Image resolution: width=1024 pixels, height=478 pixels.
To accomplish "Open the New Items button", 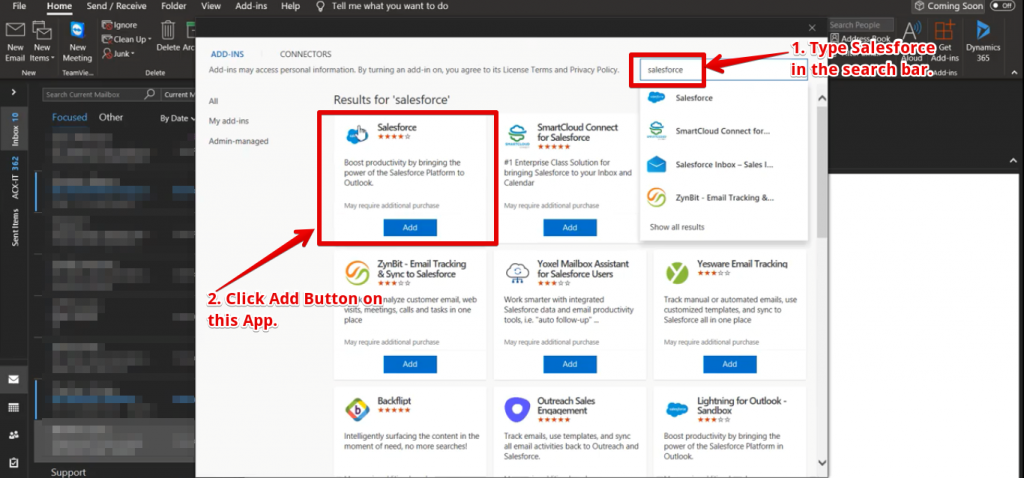I will click(x=42, y=43).
